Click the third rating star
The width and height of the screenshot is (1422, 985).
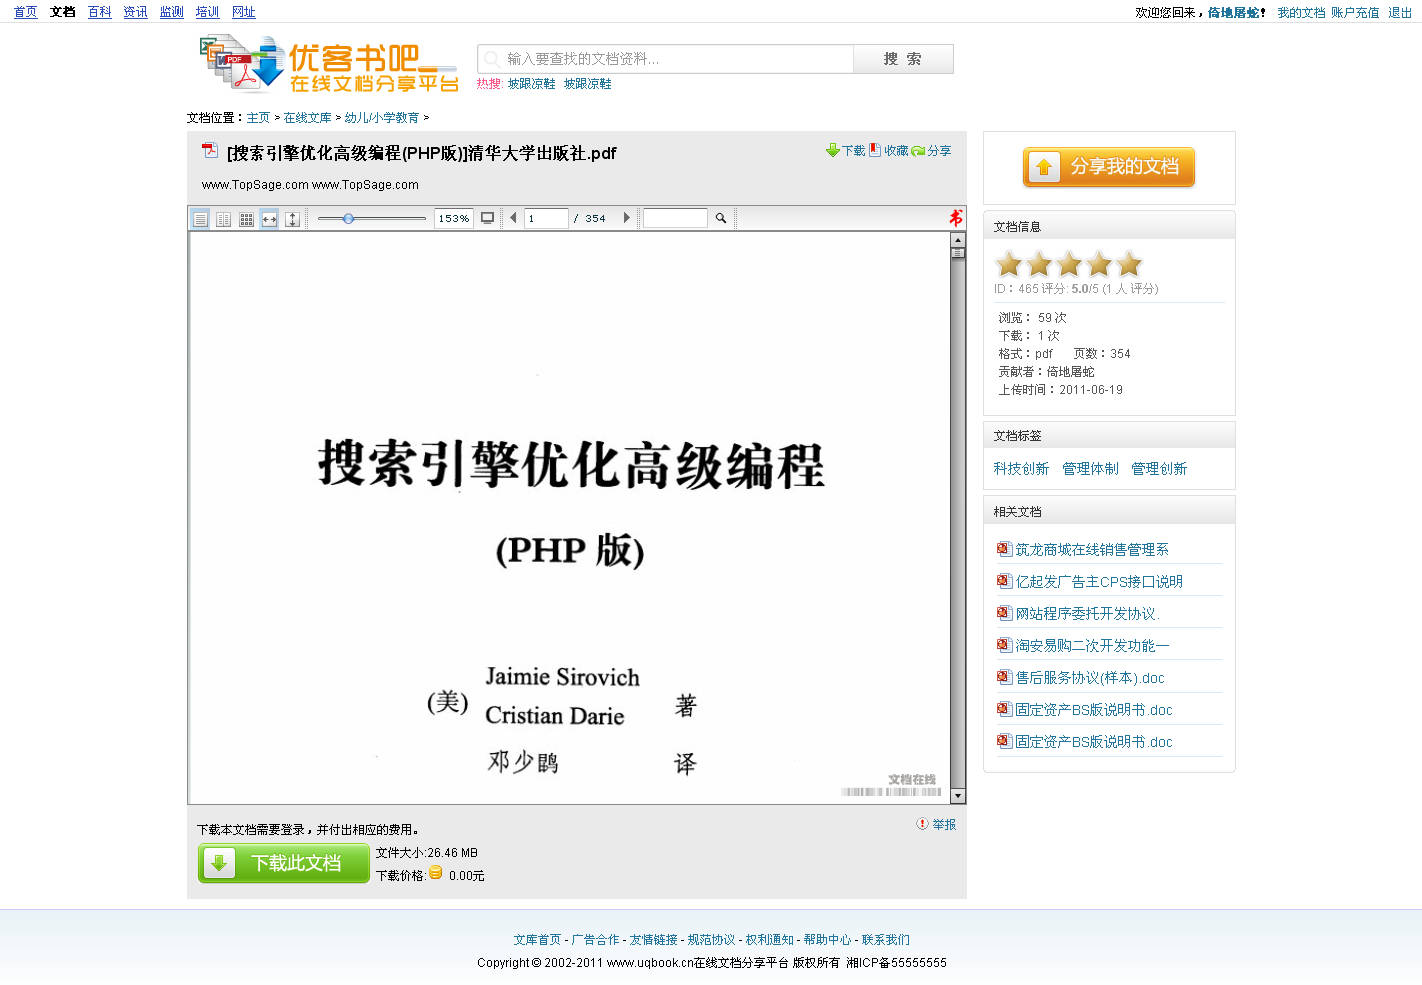[1069, 264]
